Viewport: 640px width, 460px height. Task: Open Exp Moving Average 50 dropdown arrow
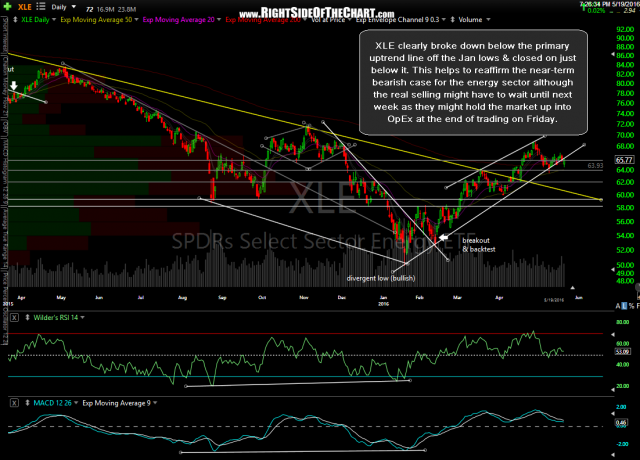pyautogui.click(x=136, y=20)
